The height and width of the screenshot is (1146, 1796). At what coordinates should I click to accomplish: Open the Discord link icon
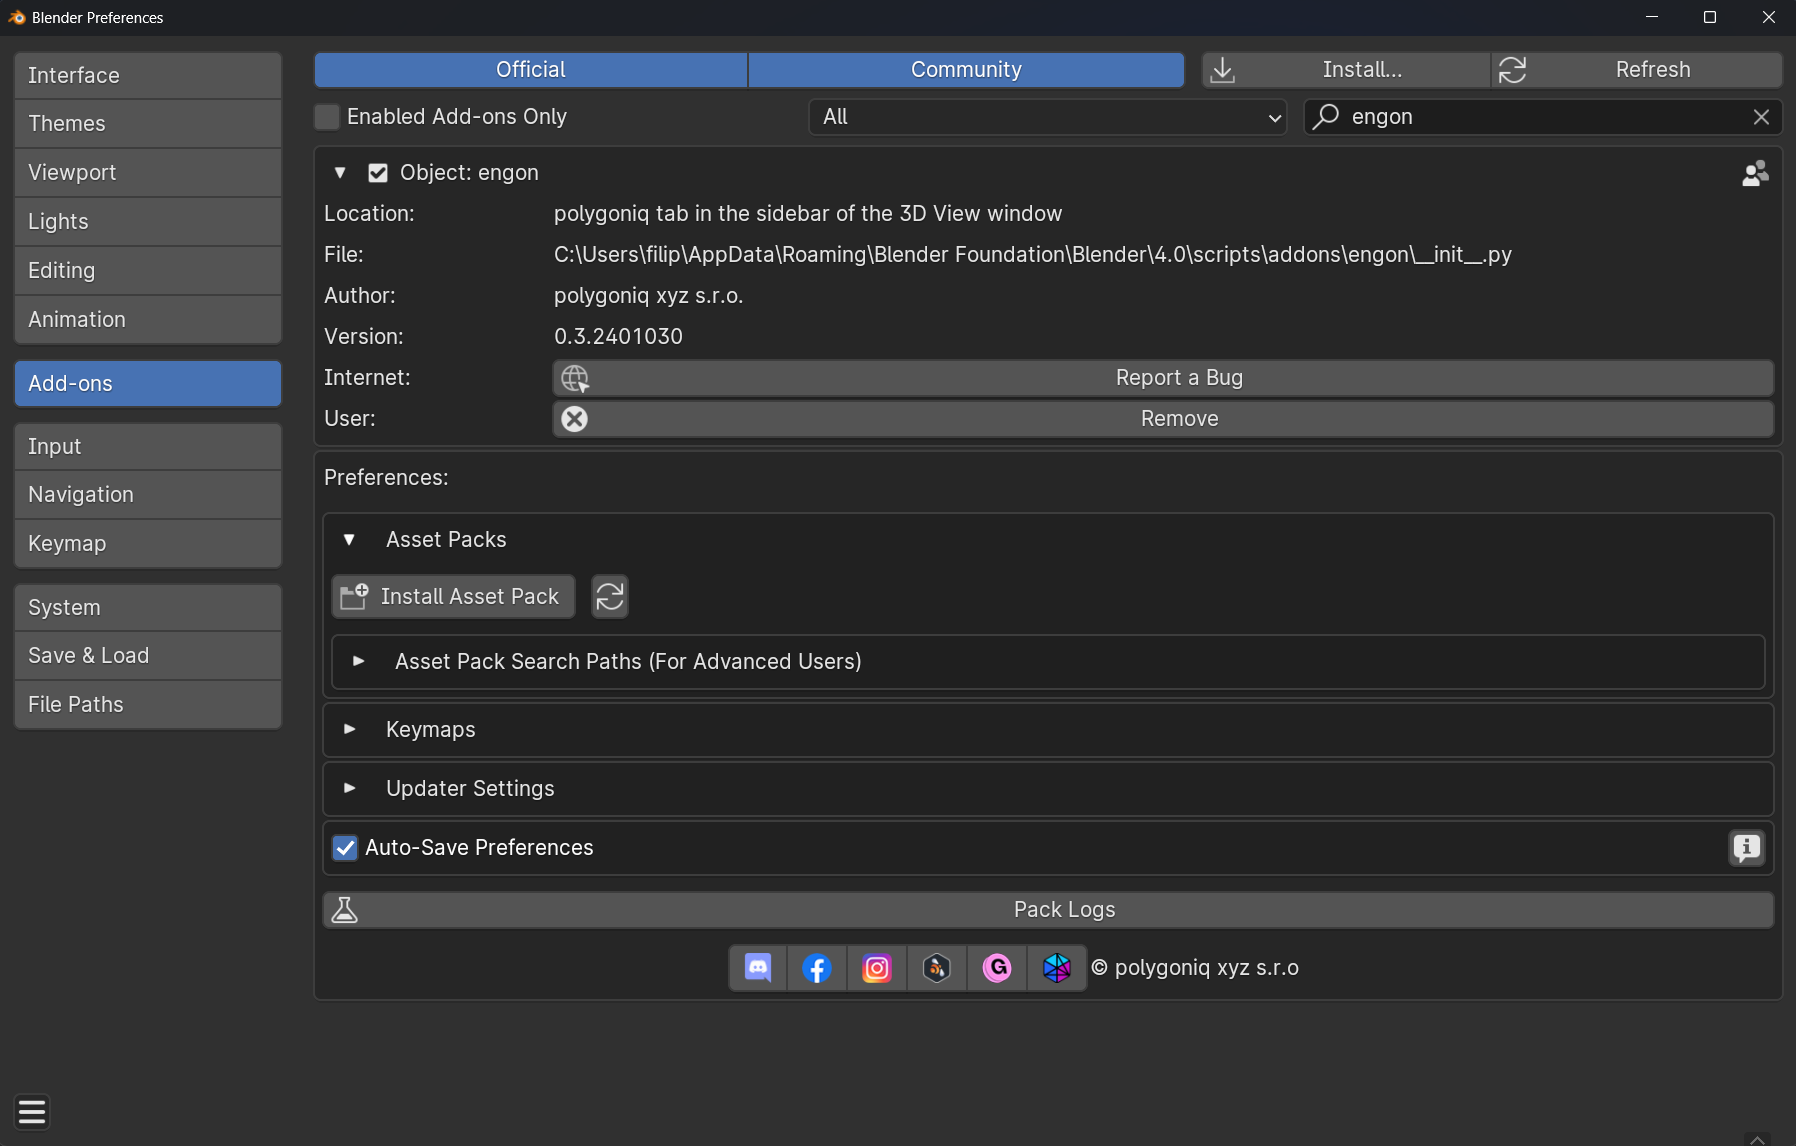pyautogui.click(x=758, y=968)
